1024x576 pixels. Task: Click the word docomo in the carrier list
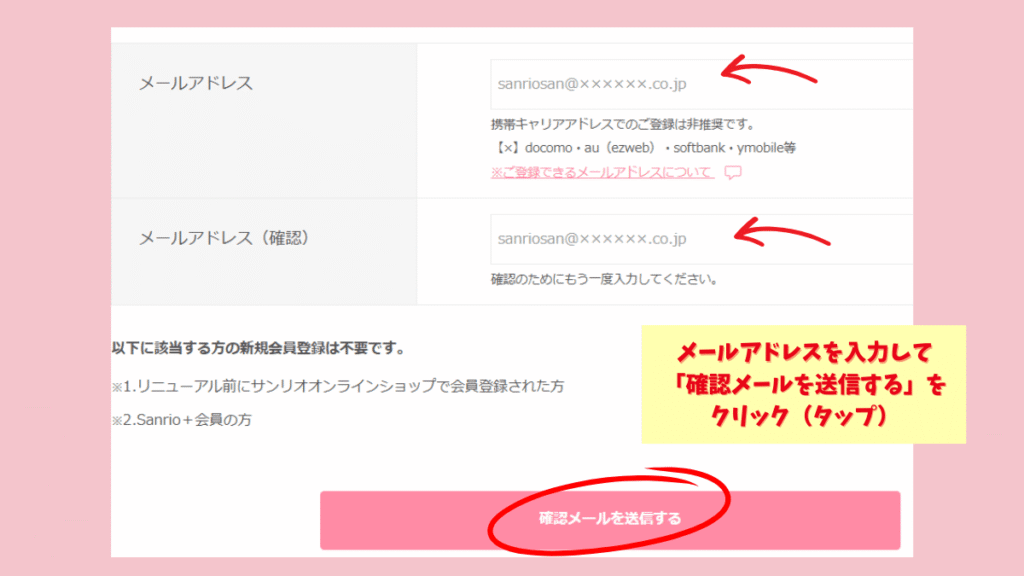click(x=549, y=148)
